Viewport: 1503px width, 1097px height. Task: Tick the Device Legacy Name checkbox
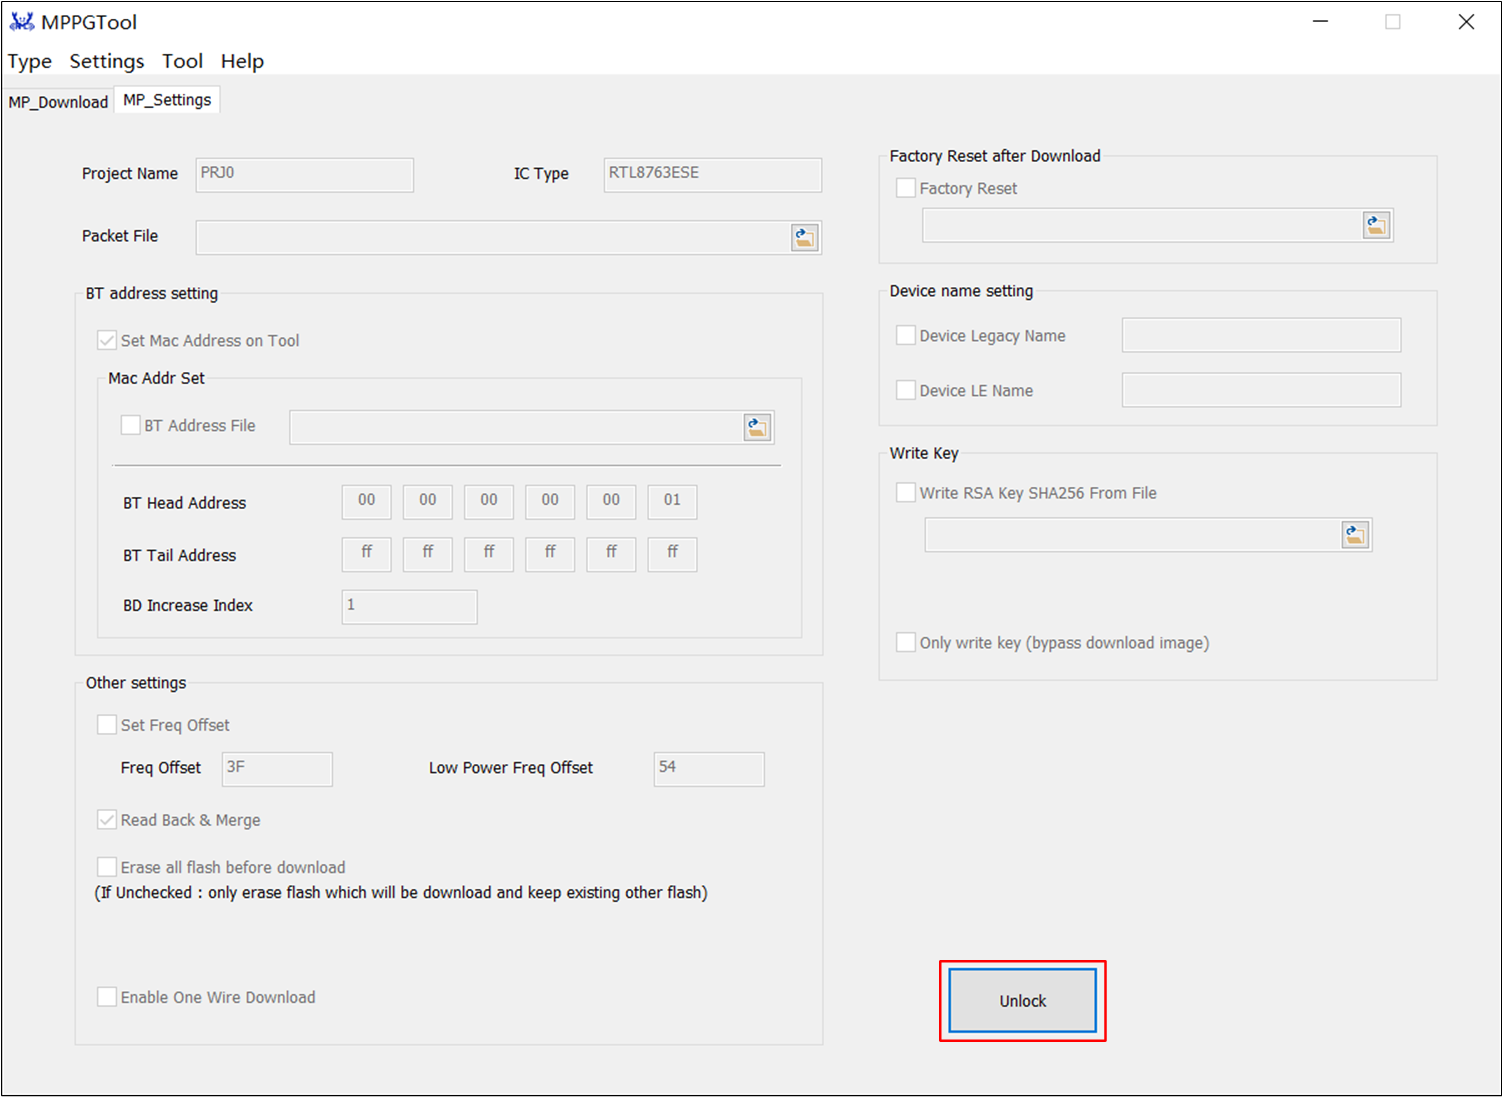906,335
